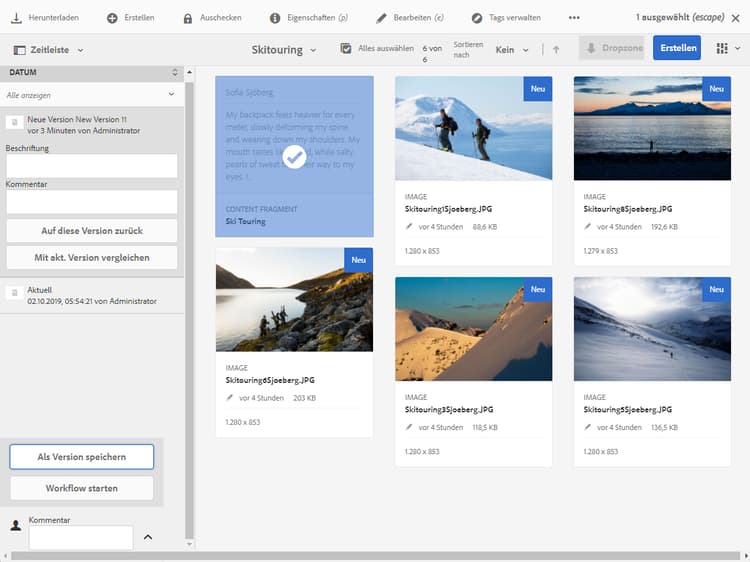Click the pencil icon on Skitouring5Sjoeberg.JPG card

587,427
